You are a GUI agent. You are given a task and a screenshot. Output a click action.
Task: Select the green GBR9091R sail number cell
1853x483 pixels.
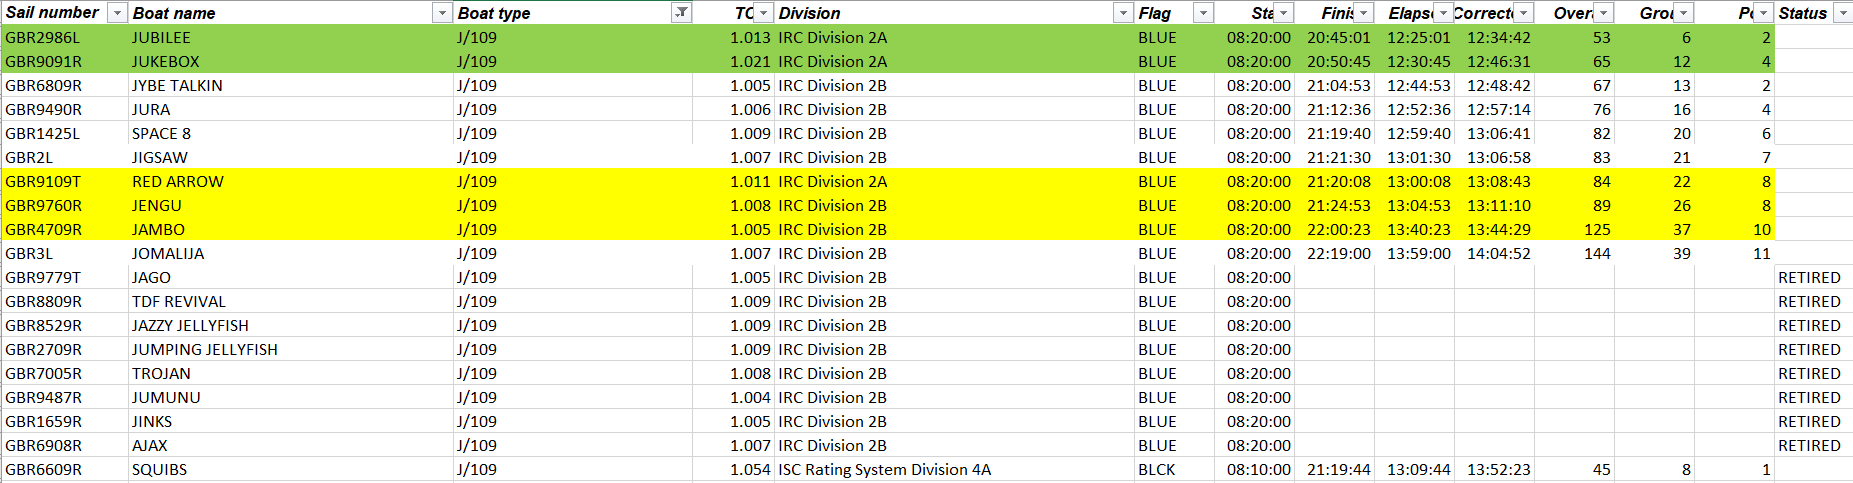tap(65, 61)
